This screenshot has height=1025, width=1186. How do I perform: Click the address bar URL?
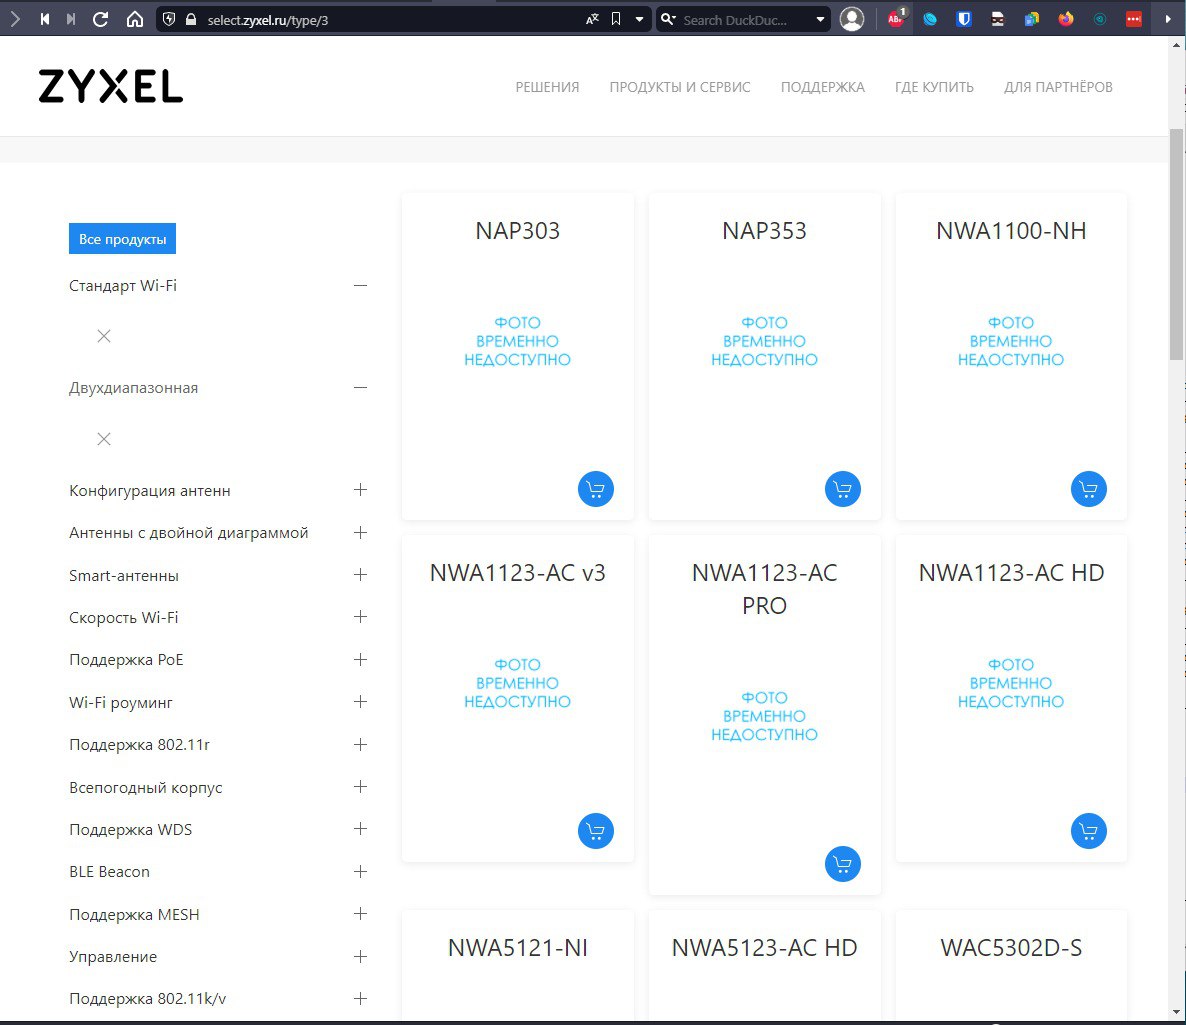pyautogui.click(x=268, y=20)
